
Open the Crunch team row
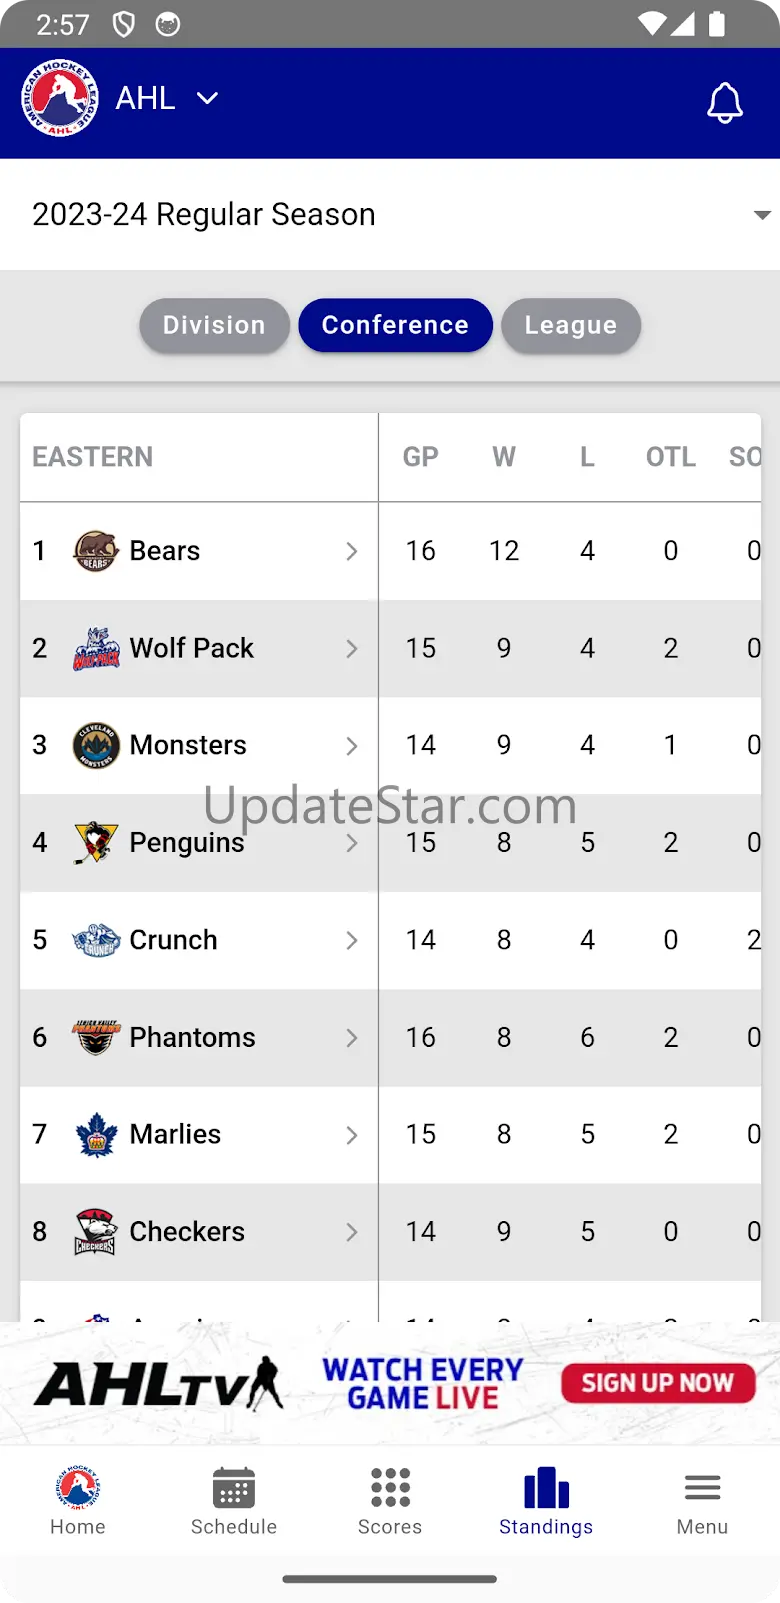[x=390, y=940]
